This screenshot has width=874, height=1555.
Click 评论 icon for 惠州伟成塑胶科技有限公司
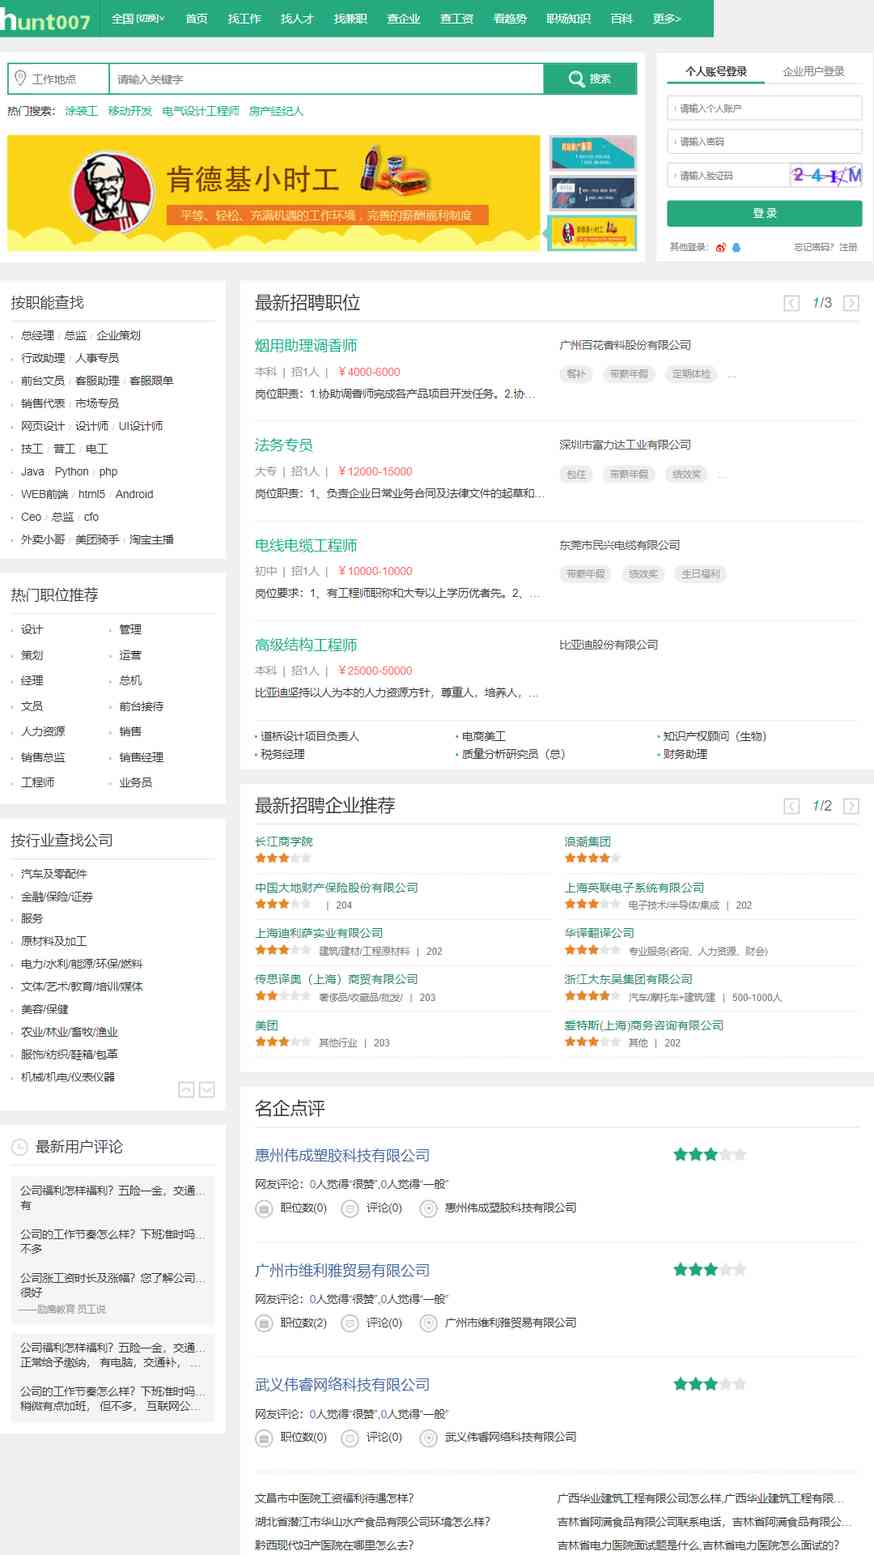click(x=350, y=1208)
